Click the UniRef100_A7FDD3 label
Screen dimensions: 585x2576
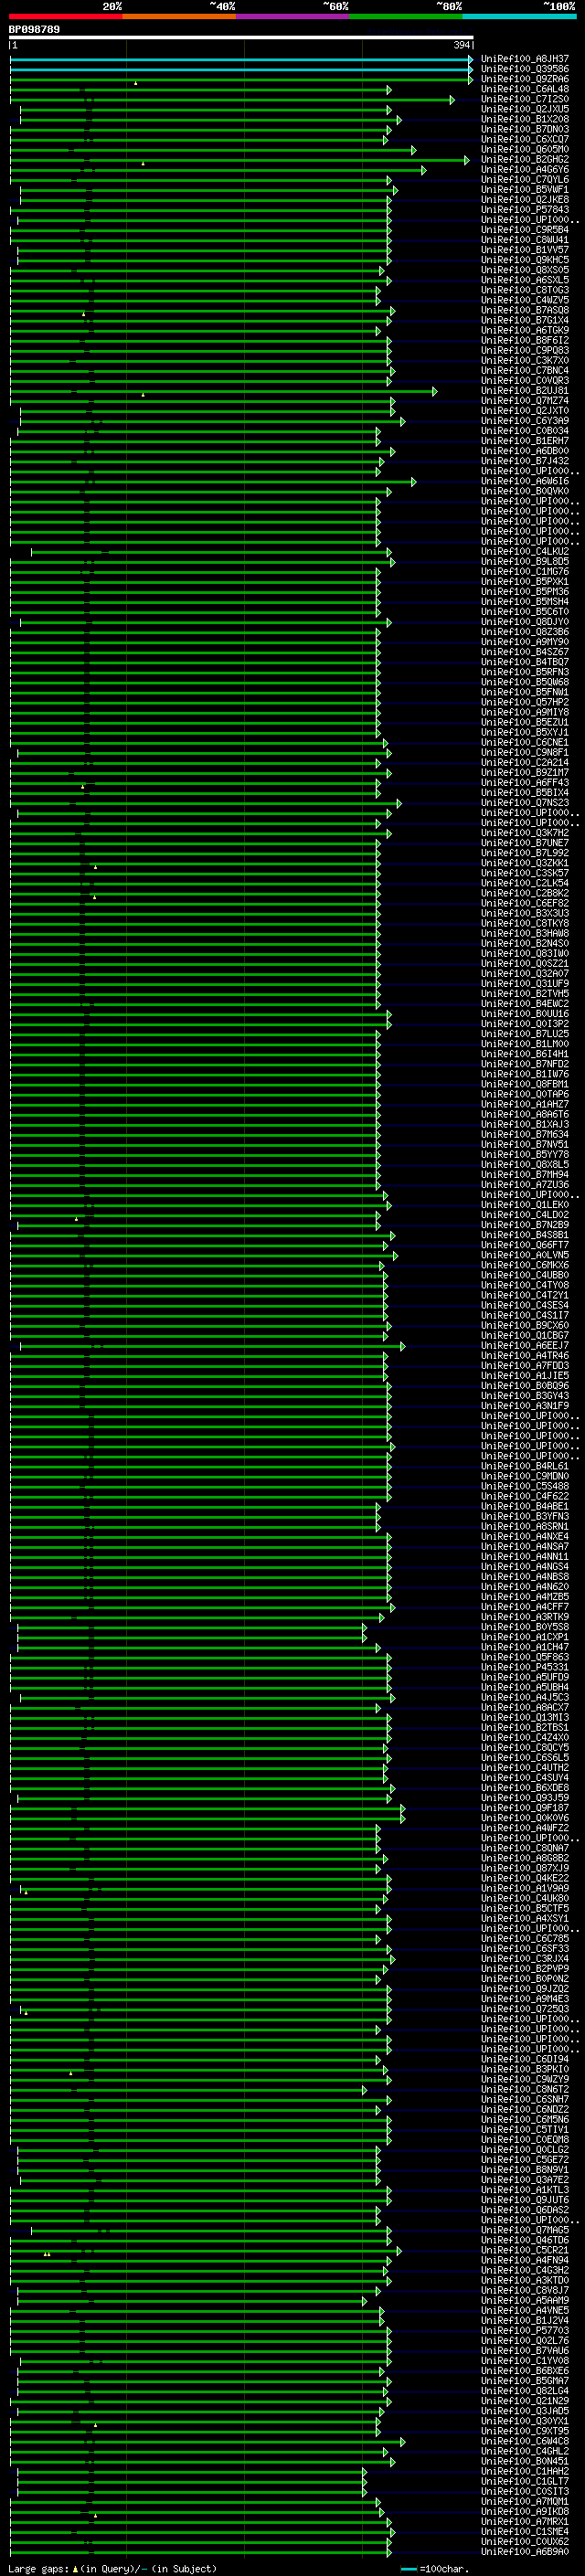click(x=525, y=1366)
